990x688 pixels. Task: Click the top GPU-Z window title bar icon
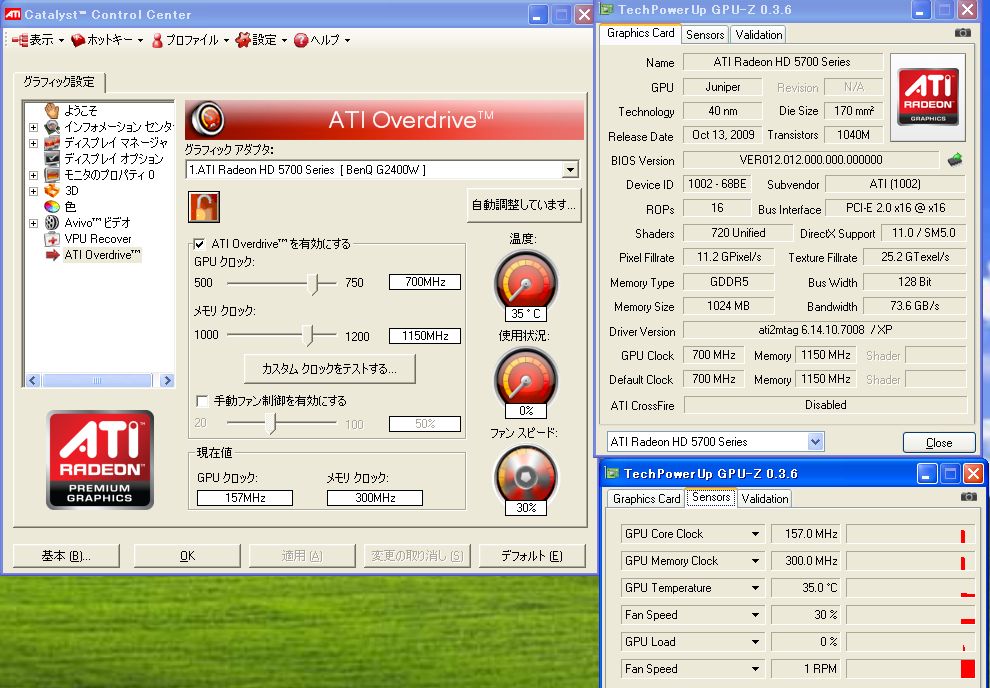pos(607,9)
